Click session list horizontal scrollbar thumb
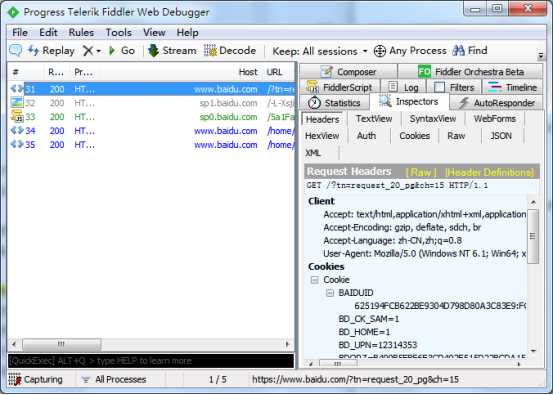553x395 pixels. coord(62,344)
